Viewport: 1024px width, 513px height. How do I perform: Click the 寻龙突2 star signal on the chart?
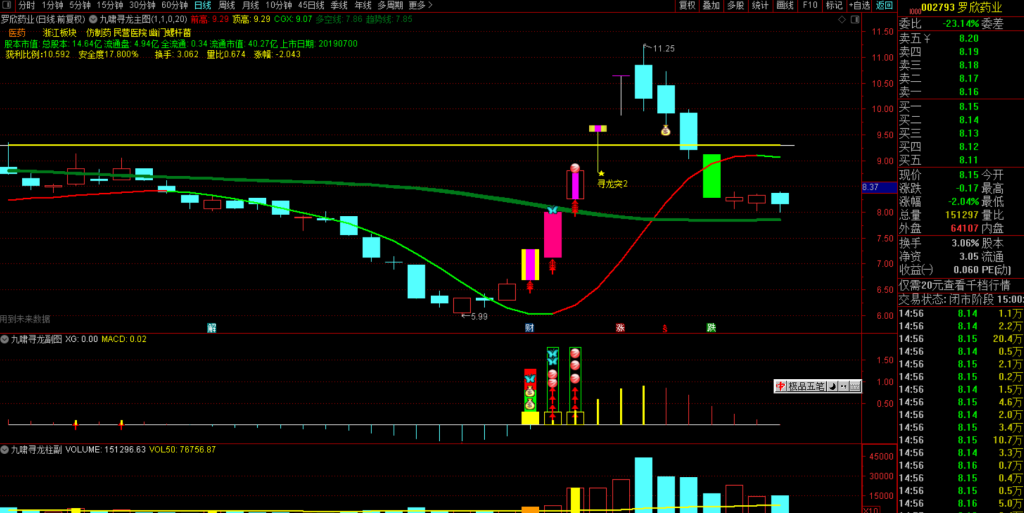pyautogui.click(x=601, y=174)
